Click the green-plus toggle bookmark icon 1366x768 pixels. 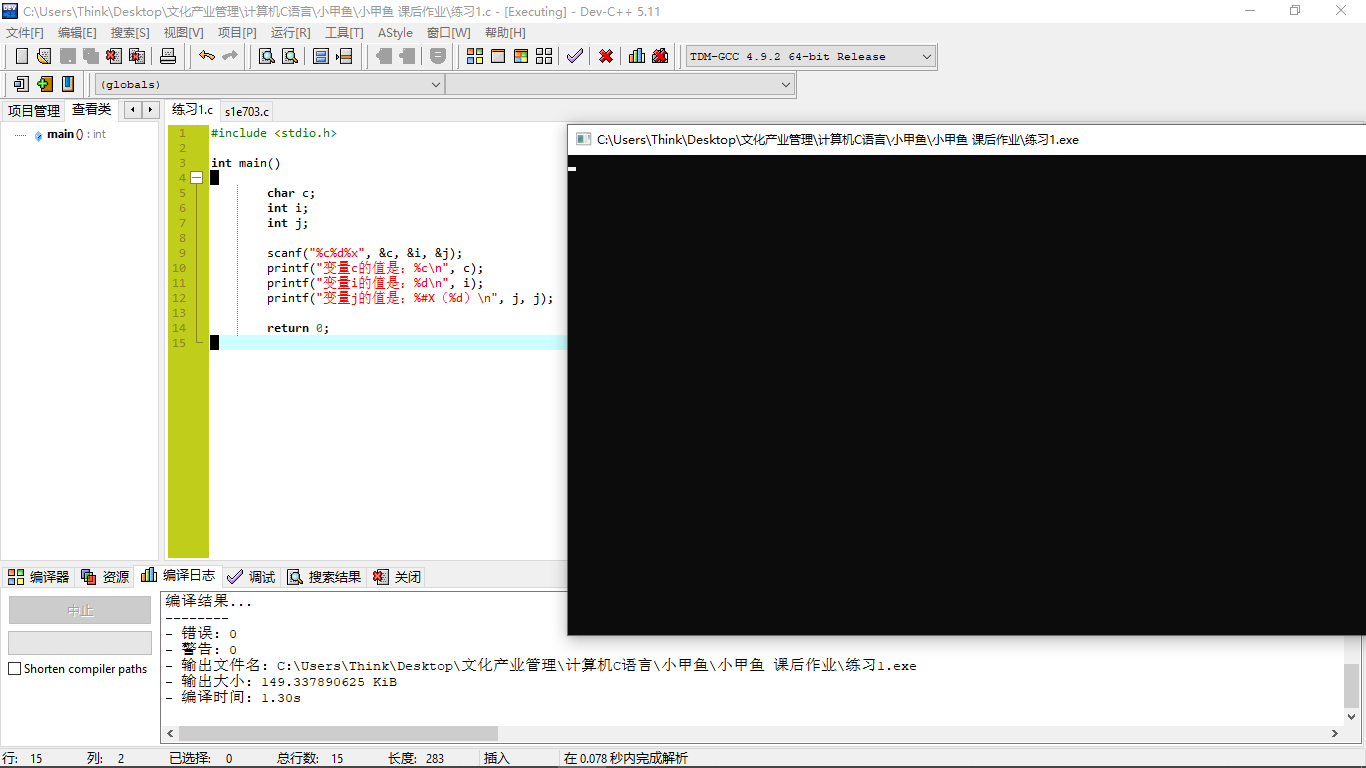tap(44, 84)
